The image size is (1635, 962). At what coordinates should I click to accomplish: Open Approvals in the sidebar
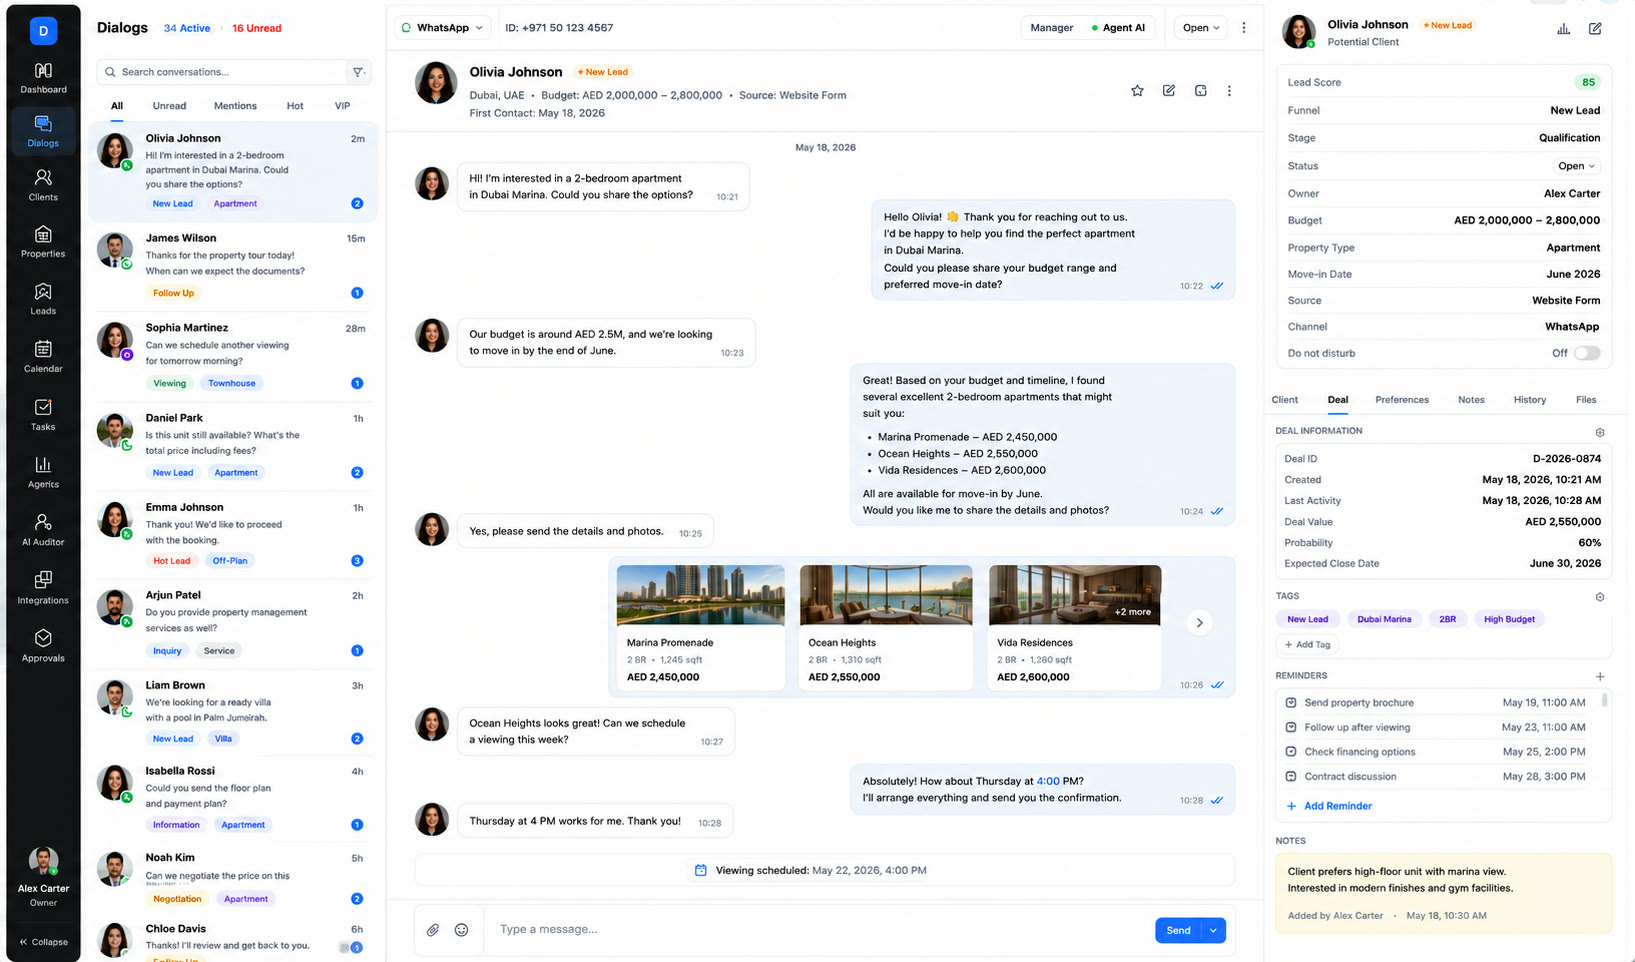(x=43, y=646)
